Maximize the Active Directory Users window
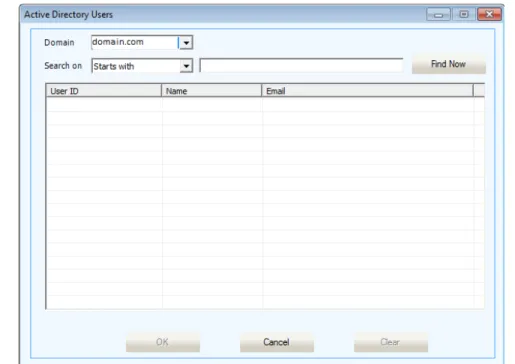Image resolution: width=515 pixels, height=364 pixels. (464, 14)
